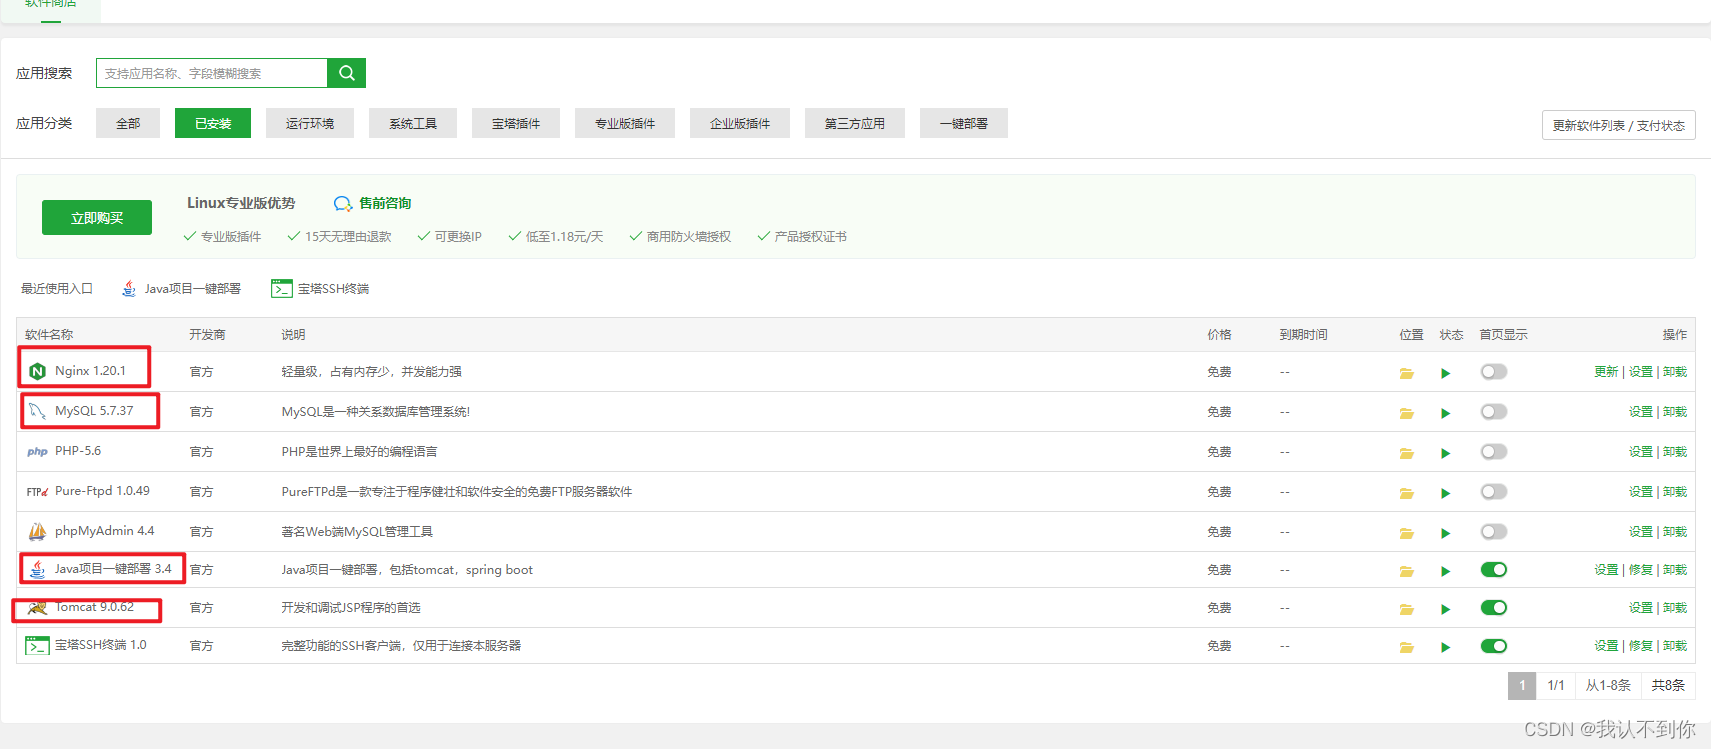Click the status play icon for phpMyAdmin
The image size is (1711, 749).
(x=1445, y=533)
